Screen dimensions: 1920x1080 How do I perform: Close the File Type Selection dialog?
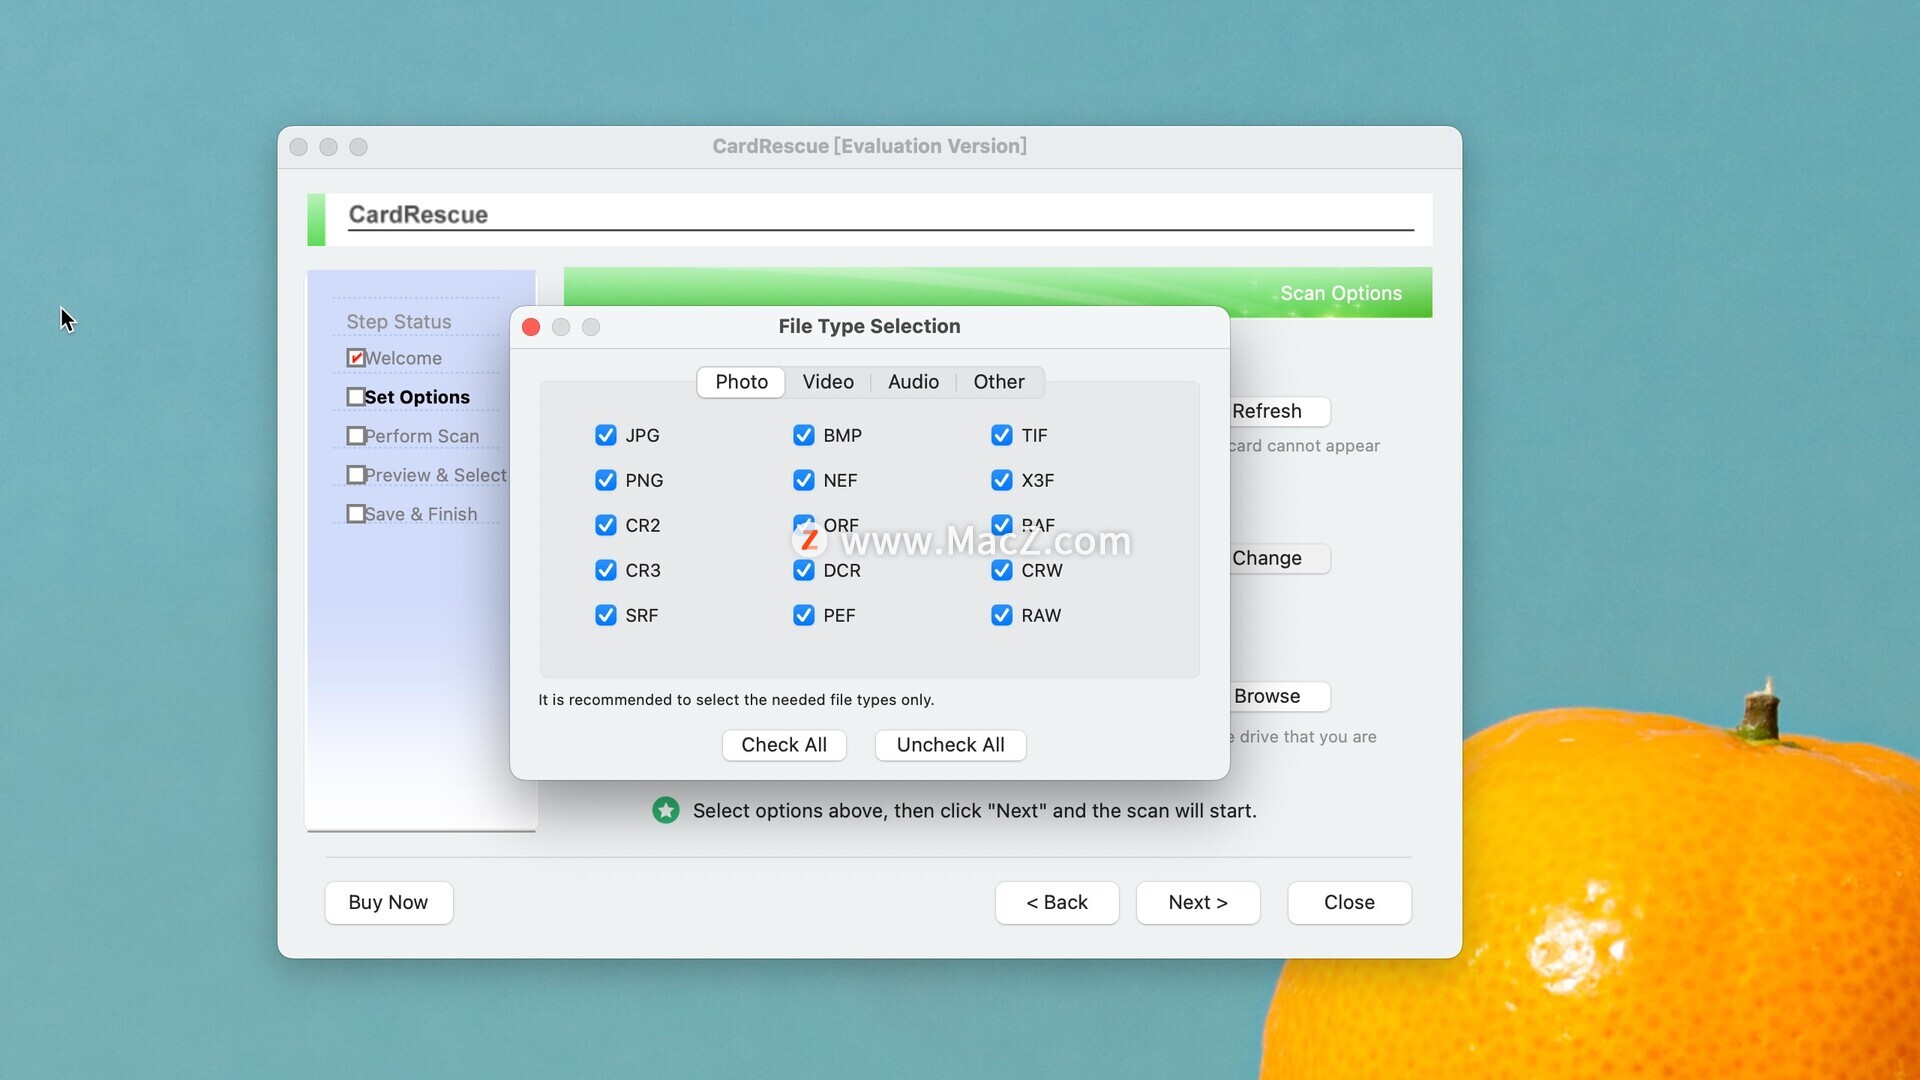[x=531, y=327]
